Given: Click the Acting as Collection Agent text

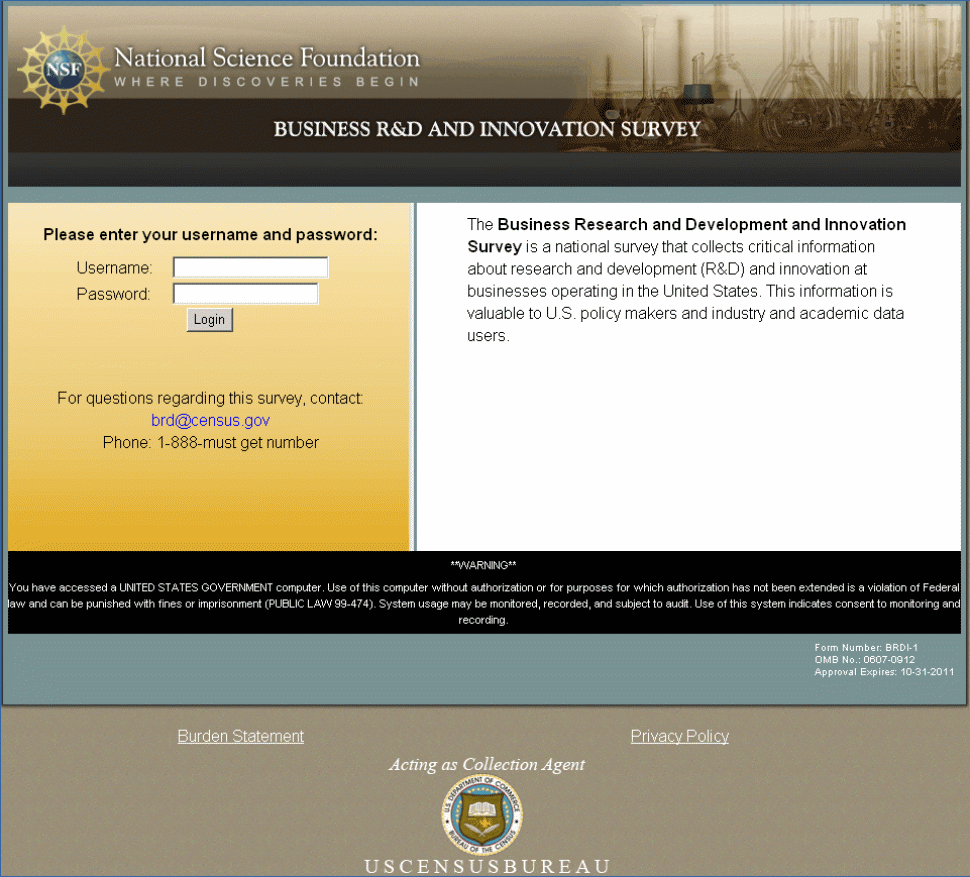Looking at the screenshot, I should 487,765.
